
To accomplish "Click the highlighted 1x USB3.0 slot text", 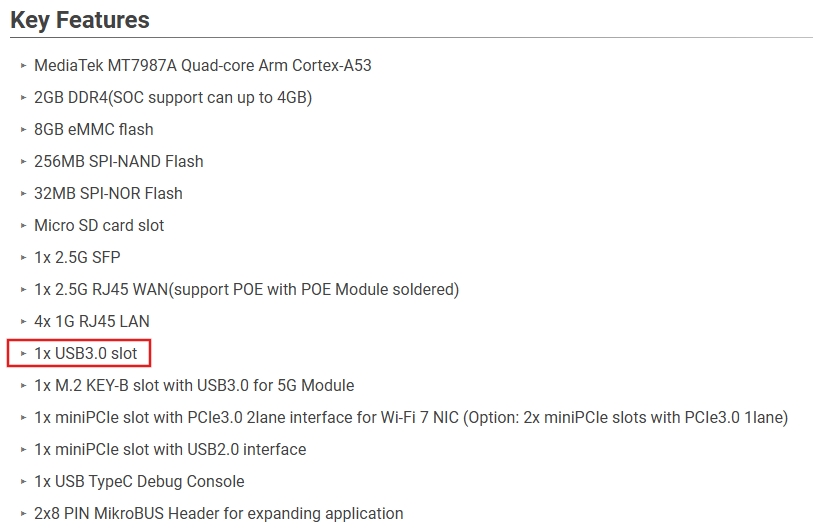I will [x=85, y=353].
